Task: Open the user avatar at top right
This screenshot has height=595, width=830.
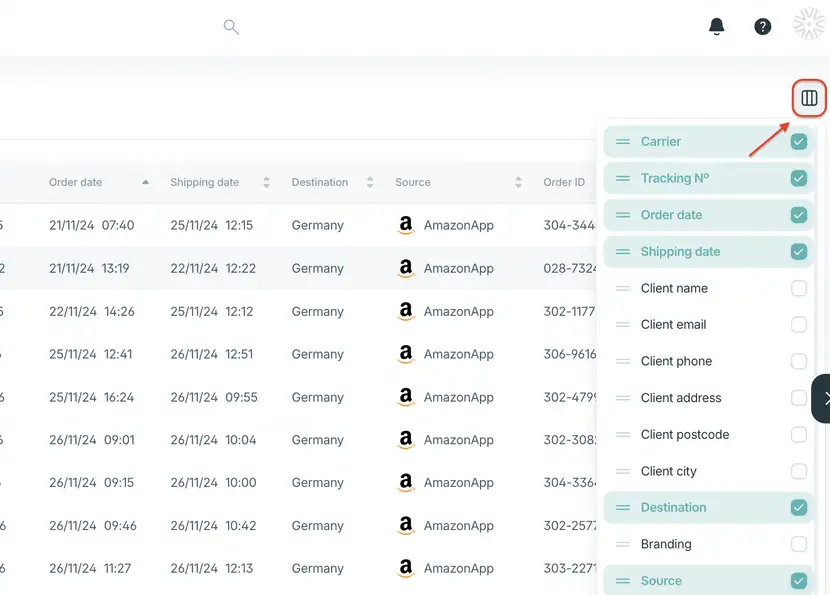Action: [x=809, y=24]
